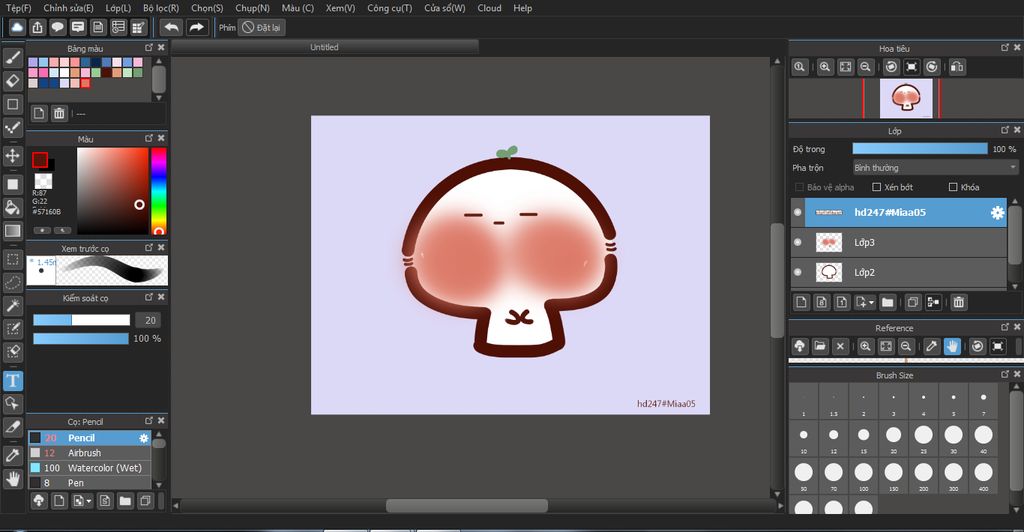Toggle visibility of the hd247#Miaa05 layer
This screenshot has height=532, width=1024.
[797, 212]
